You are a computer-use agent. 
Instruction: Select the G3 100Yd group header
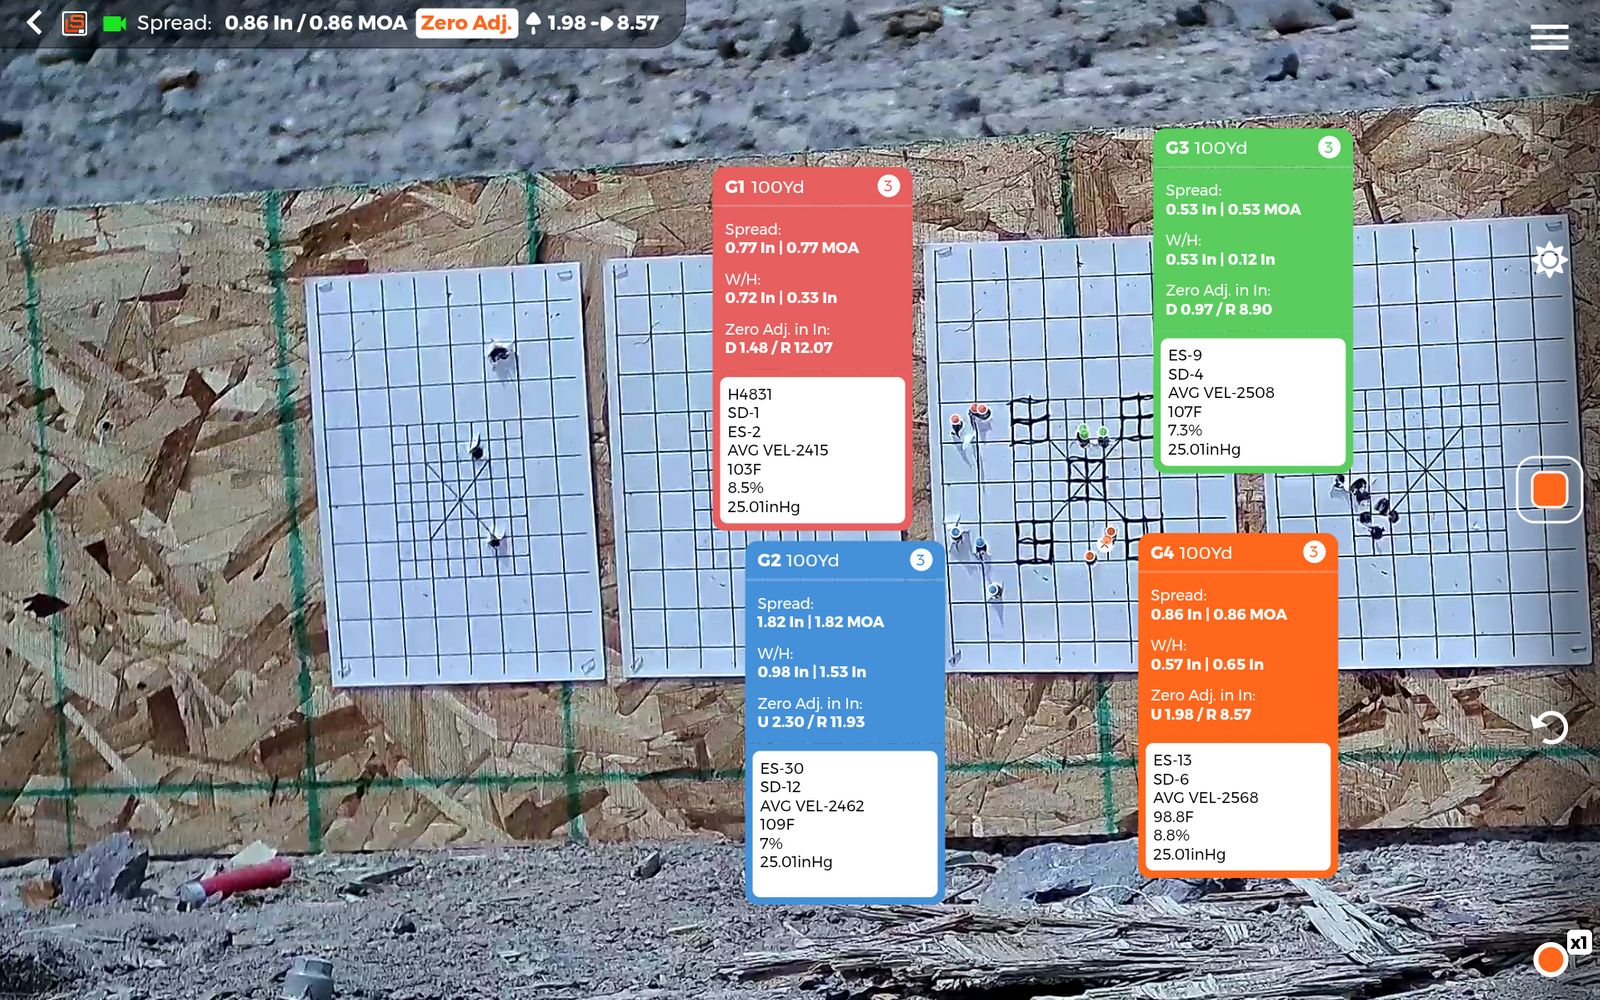point(1206,148)
